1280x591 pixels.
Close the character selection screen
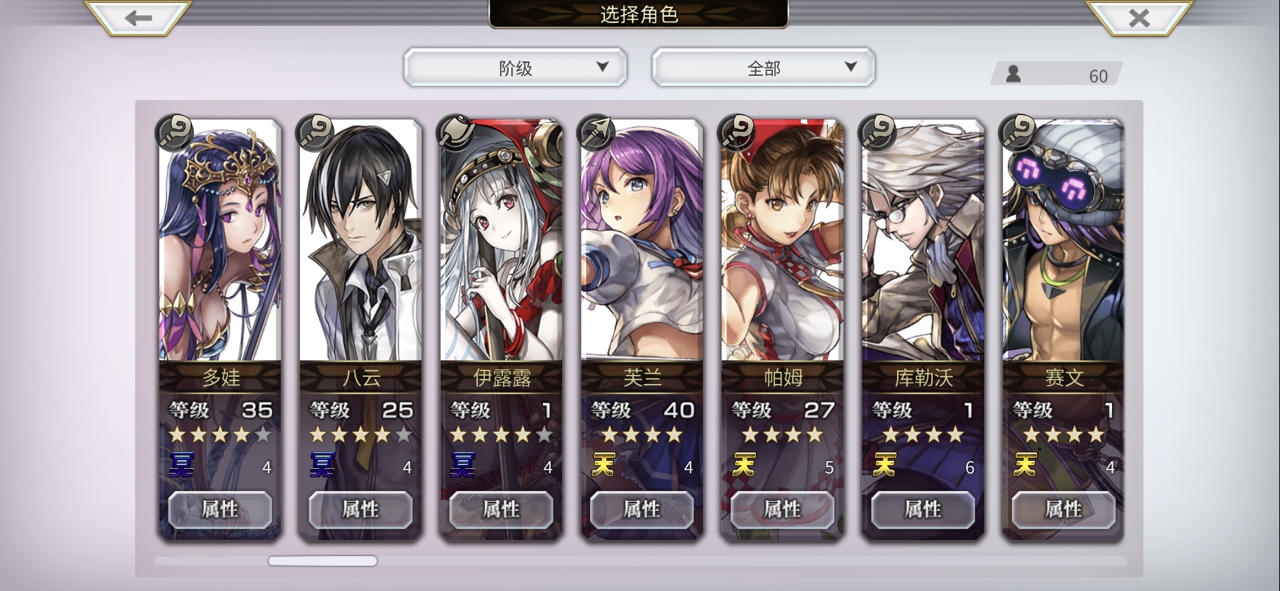1139,18
